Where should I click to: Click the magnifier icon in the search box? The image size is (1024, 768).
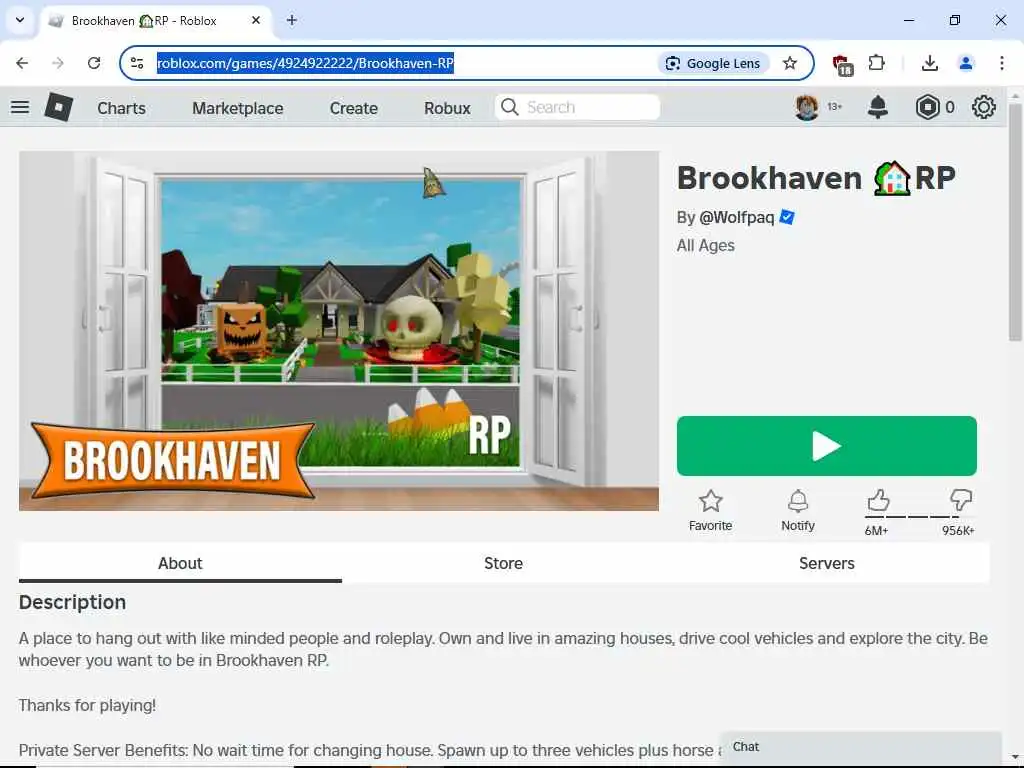509,107
